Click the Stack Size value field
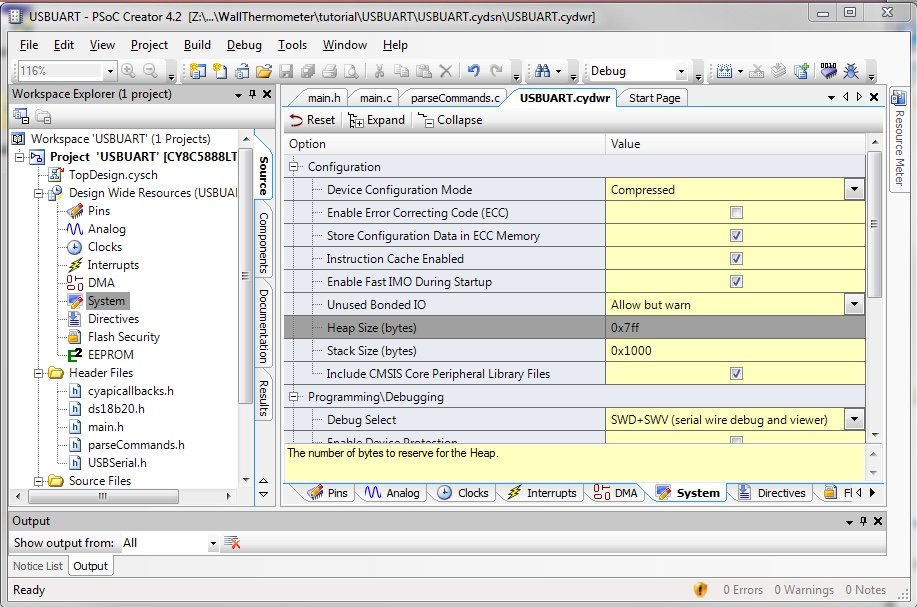 click(735, 351)
